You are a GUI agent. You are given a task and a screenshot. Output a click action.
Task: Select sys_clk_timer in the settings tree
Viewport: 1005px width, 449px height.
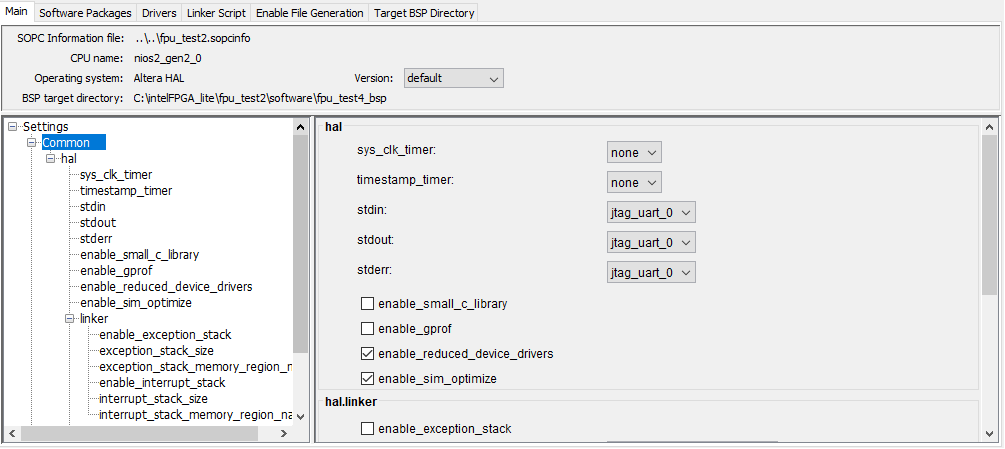click(x=116, y=174)
